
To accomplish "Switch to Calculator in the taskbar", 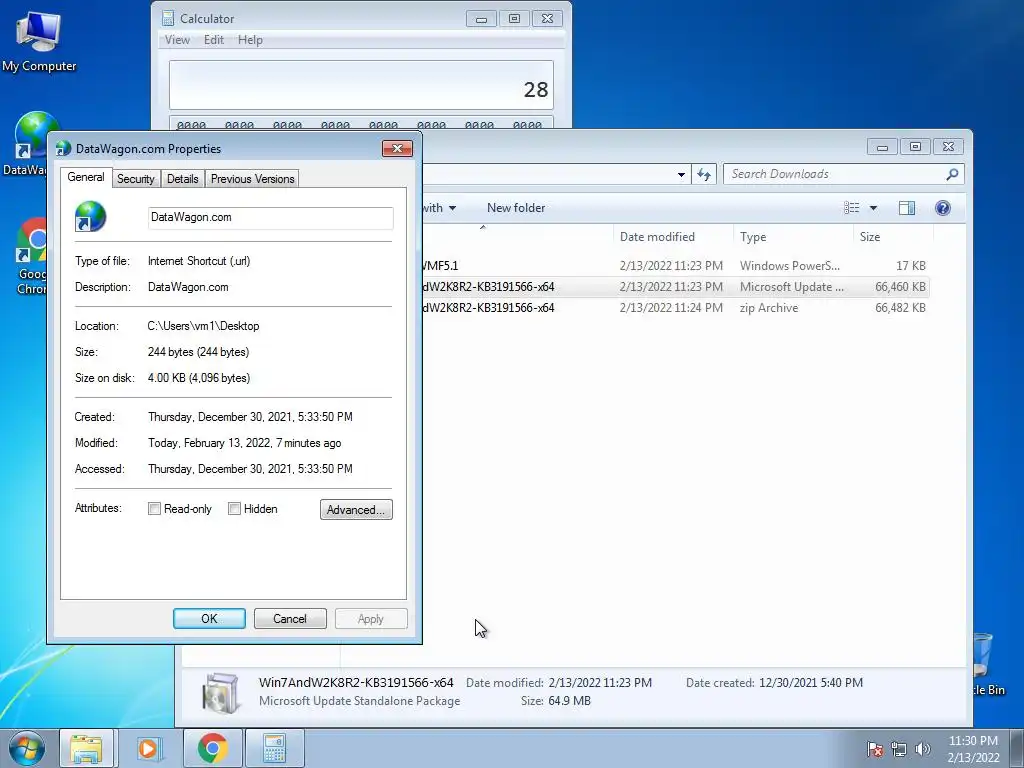I will click(274, 748).
